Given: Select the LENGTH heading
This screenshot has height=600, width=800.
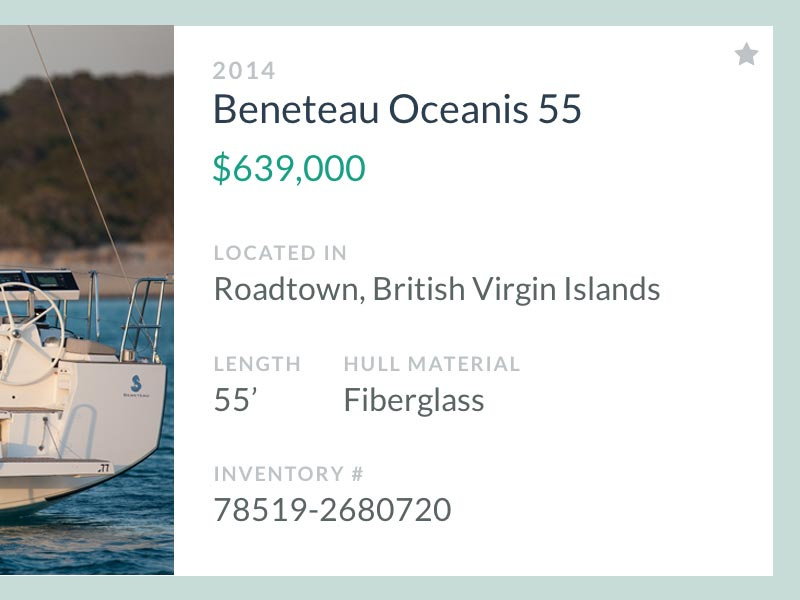Looking at the screenshot, I should tap(256, 363).
